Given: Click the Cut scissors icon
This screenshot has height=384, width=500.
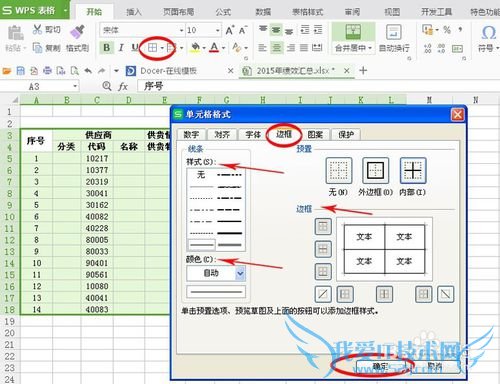Looking at the screenshot, I should click(x=37, y=30).
